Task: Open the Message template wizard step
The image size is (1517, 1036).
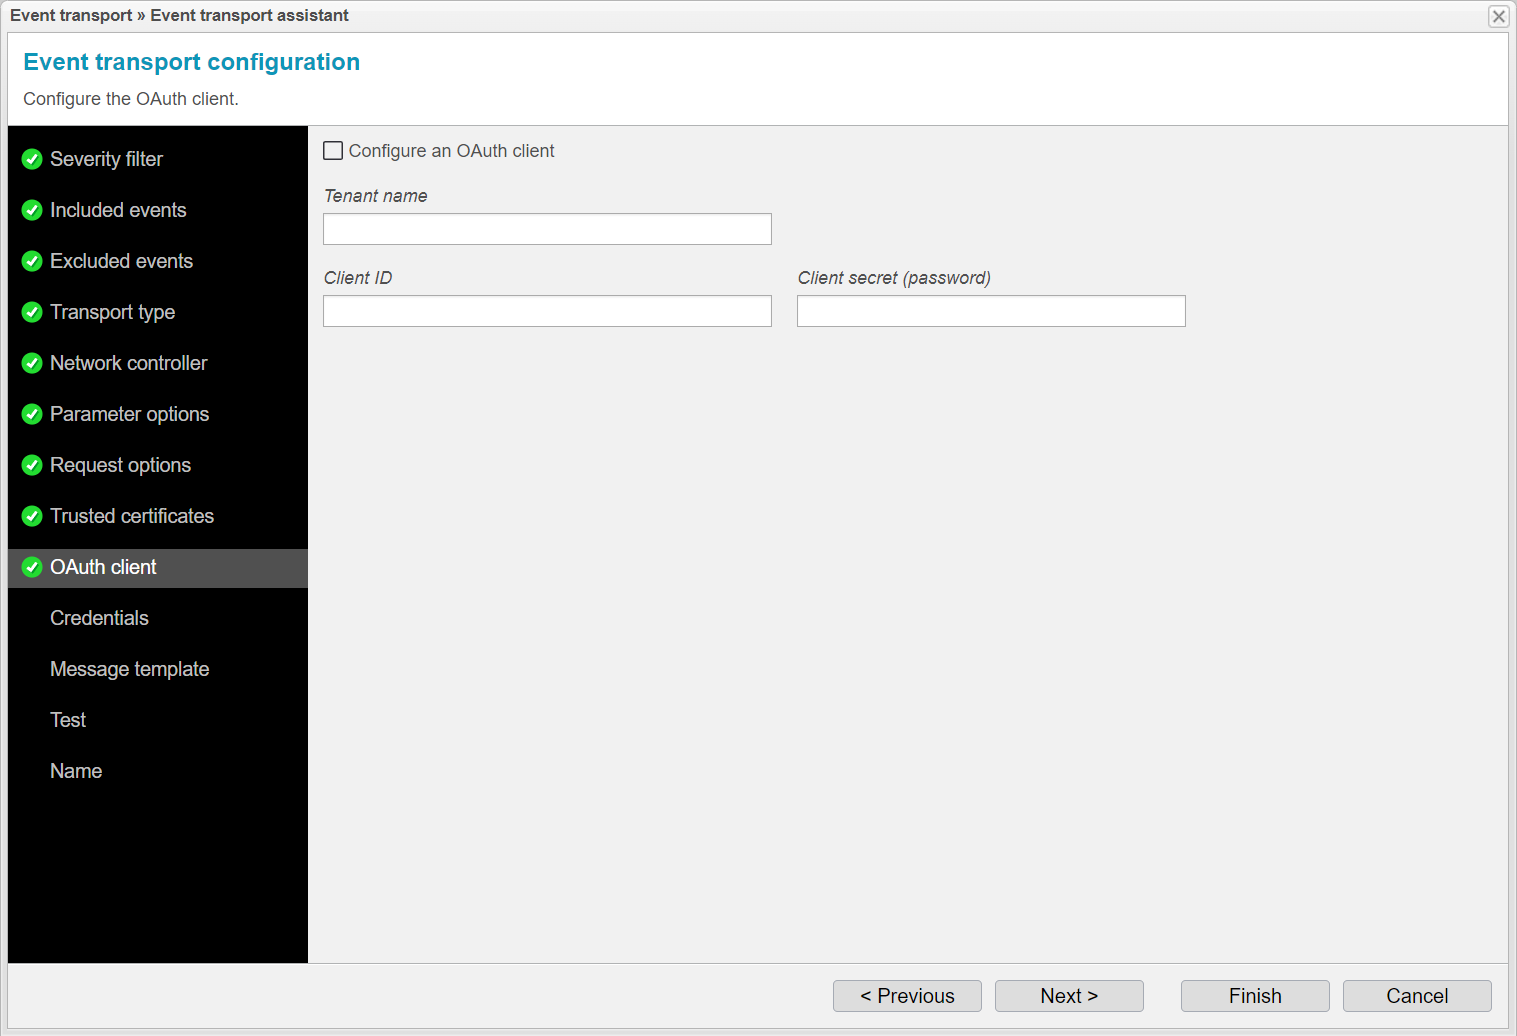Action: coord(129,669)
